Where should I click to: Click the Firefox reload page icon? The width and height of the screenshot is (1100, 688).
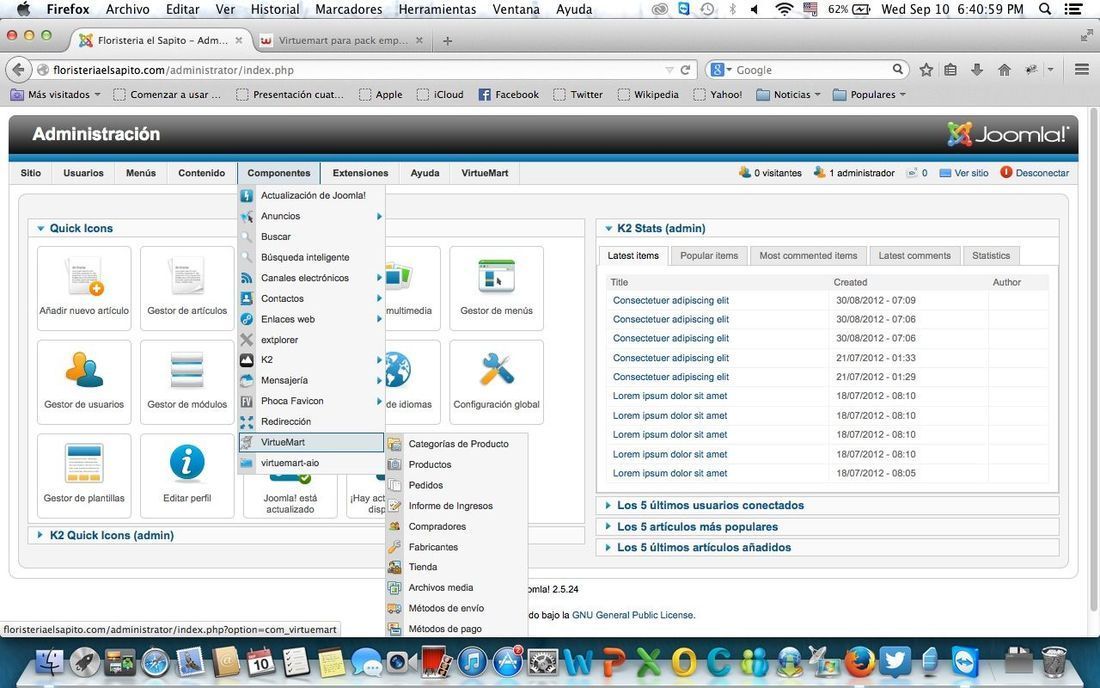(685, 70)
